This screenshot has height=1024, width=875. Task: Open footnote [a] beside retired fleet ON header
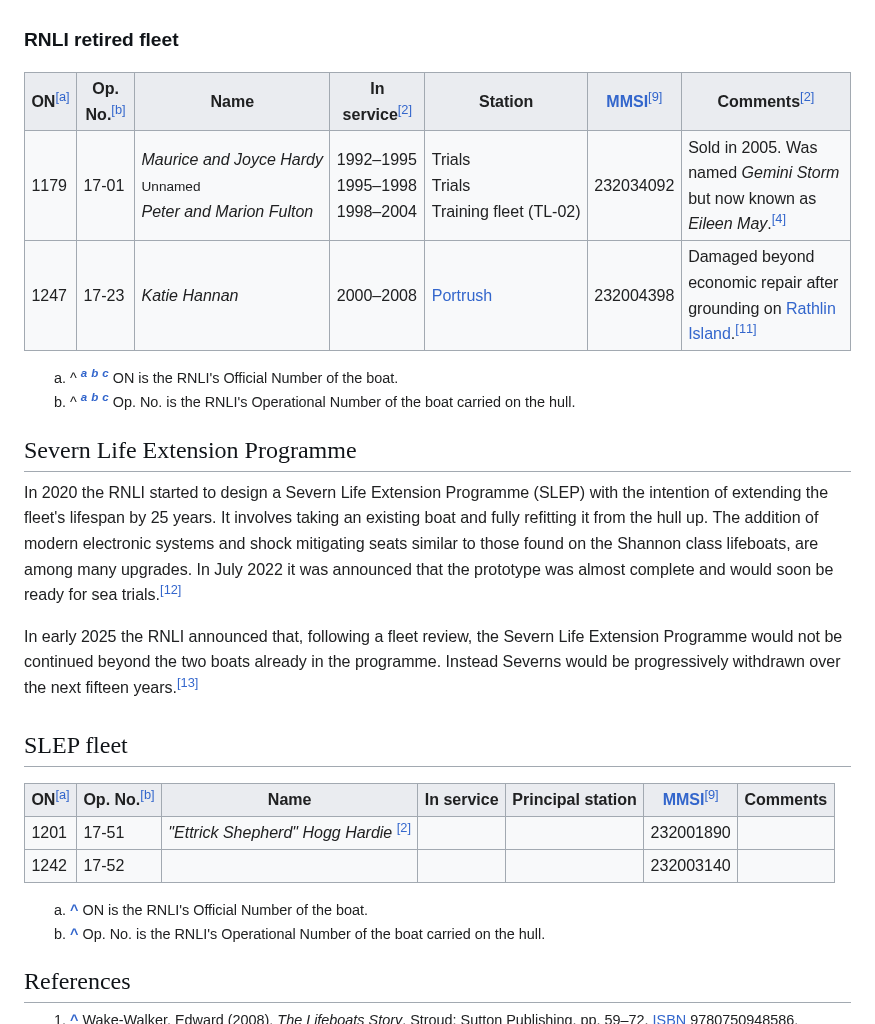tap(62, 97)
